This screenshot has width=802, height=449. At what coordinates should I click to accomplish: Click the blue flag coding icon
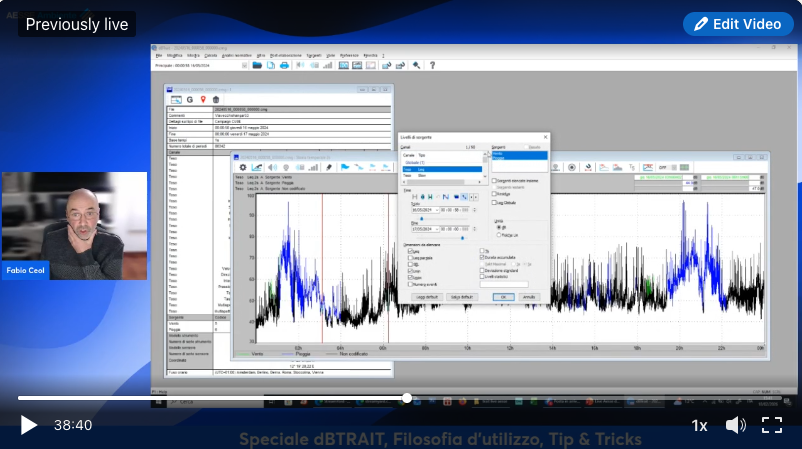click(345, 167)
